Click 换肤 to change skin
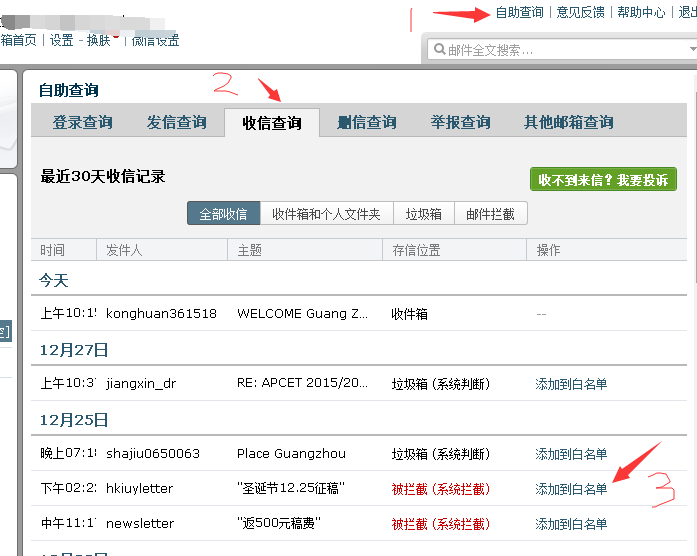The image size is (697, 556). pyautogui.click(x=99, y=40)
